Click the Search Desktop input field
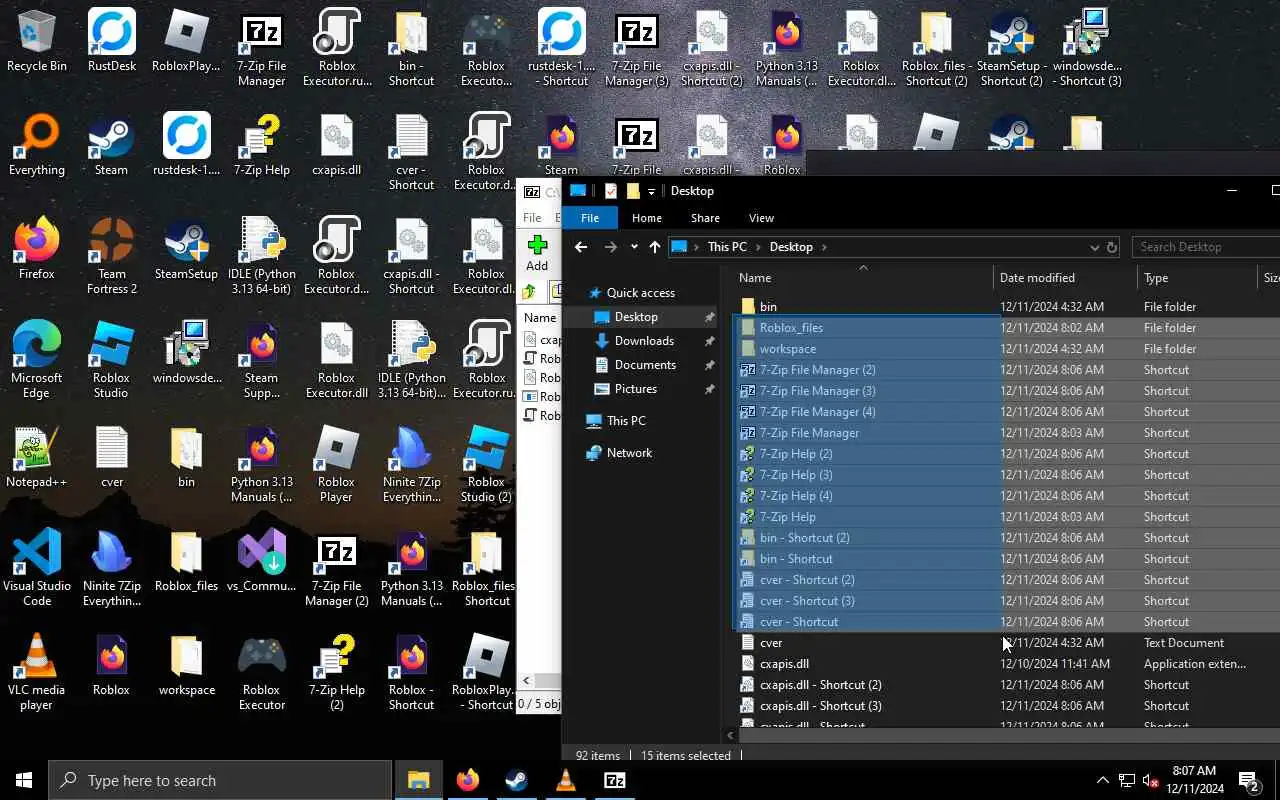This screenshot has height=800, width=1280. pyautogui.click(x=1206, y=247)
